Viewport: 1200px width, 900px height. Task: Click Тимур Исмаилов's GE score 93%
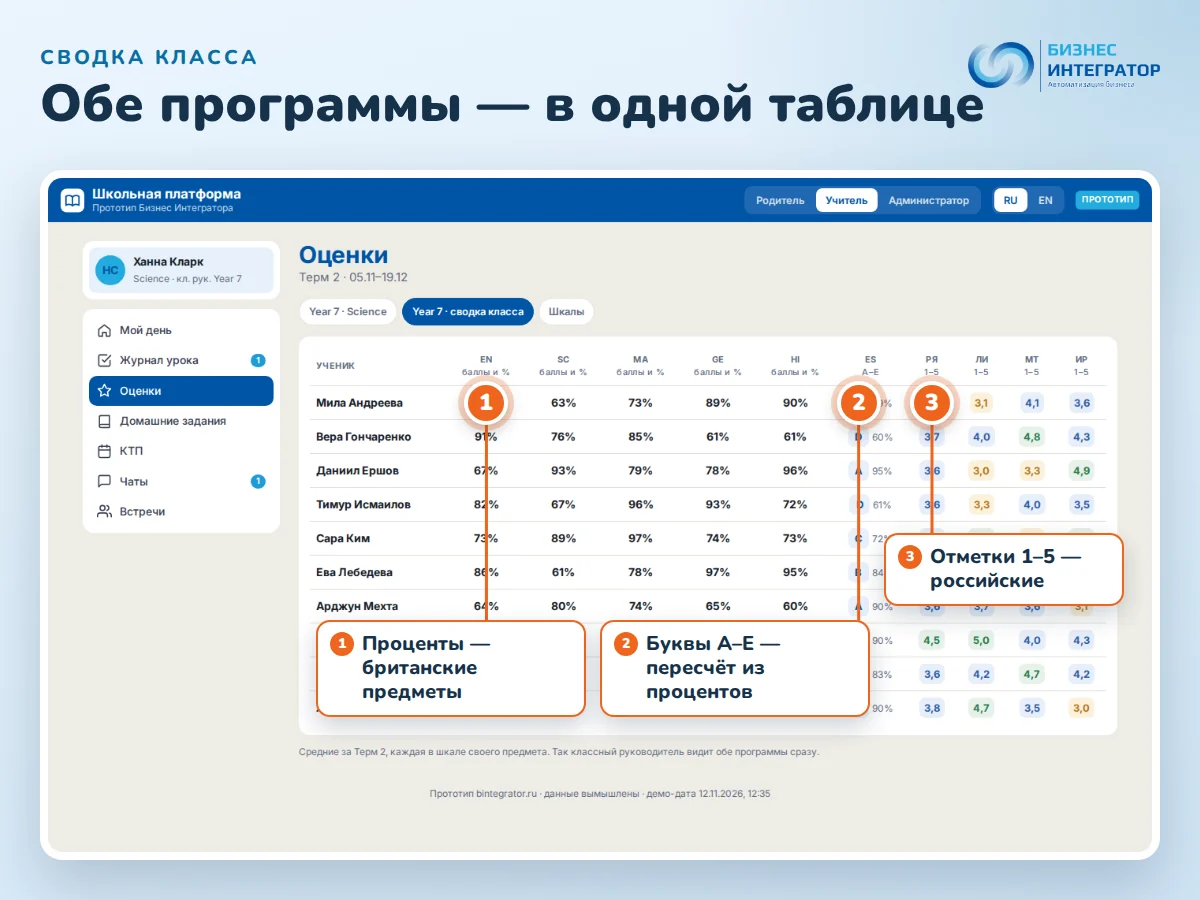tap(718, 505)
